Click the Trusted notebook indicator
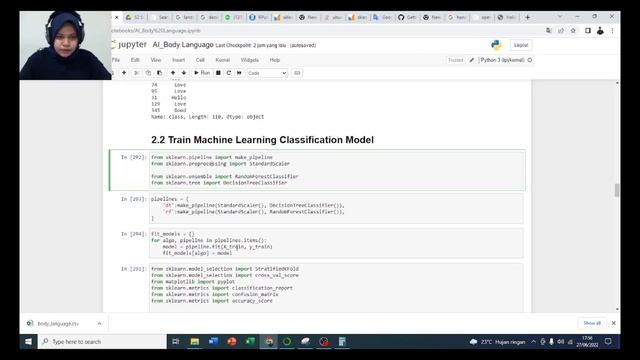 point(456,60)
